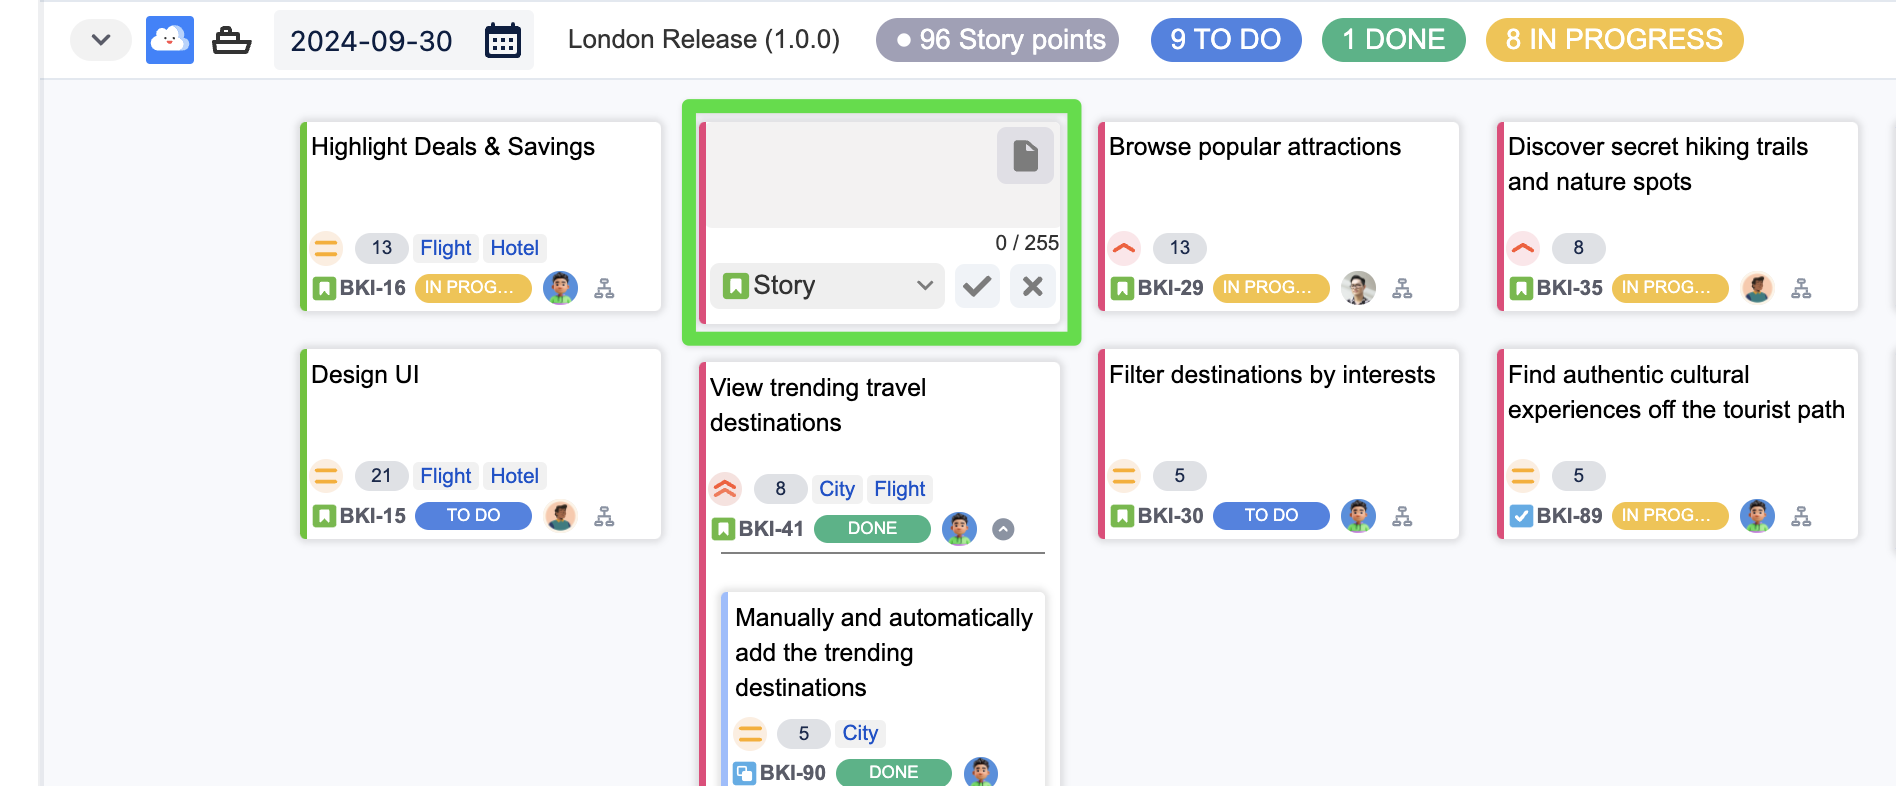
Task: Cancel new card with the X icon
Action: coord(1033,287)
